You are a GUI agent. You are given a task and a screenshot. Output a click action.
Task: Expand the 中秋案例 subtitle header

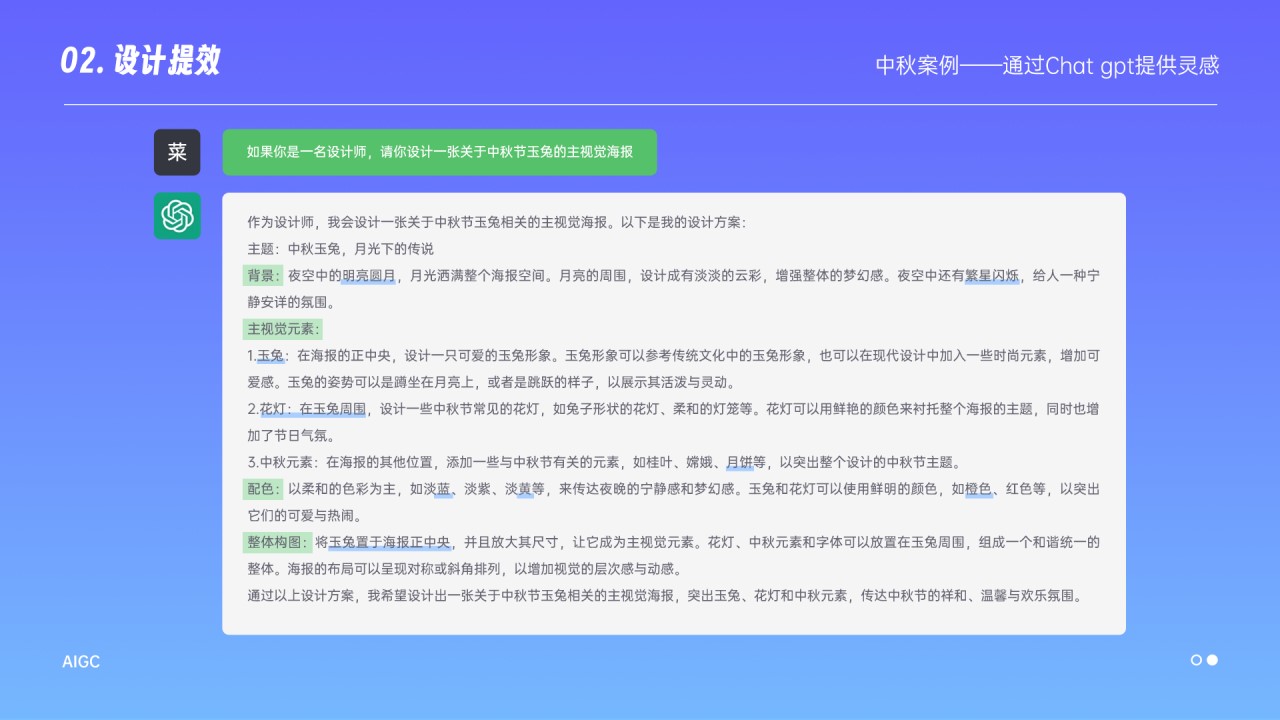tap(1048, 66)
